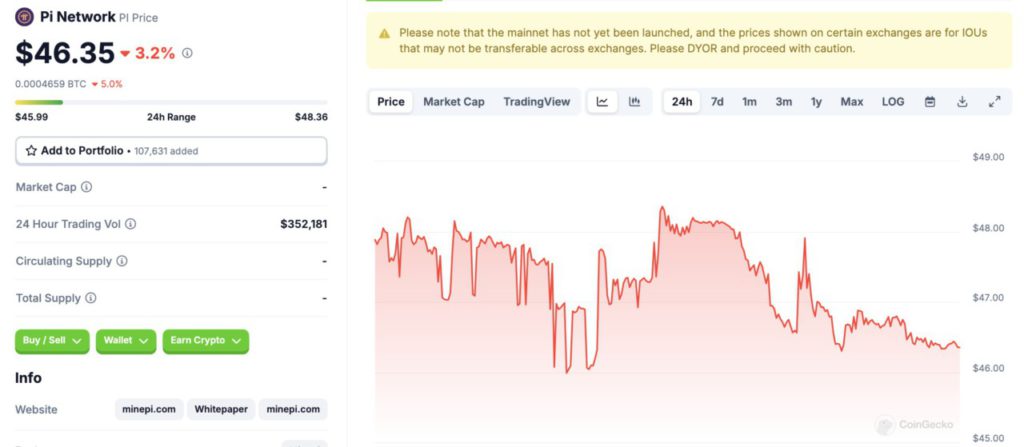This screenshot has width=1024, height=447.
Task: Switch to candlestick chart view icon
Action: tap(634, 102)
